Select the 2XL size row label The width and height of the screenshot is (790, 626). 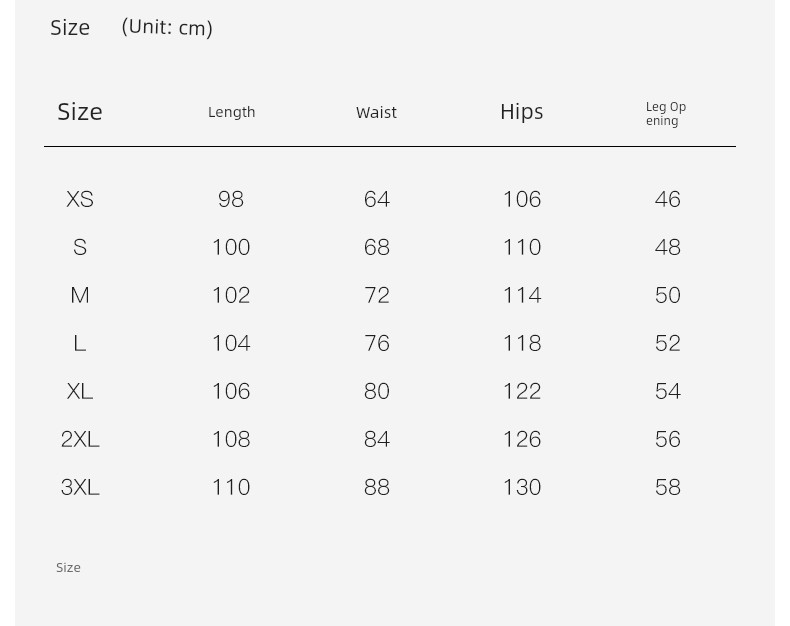coord(80,439)
